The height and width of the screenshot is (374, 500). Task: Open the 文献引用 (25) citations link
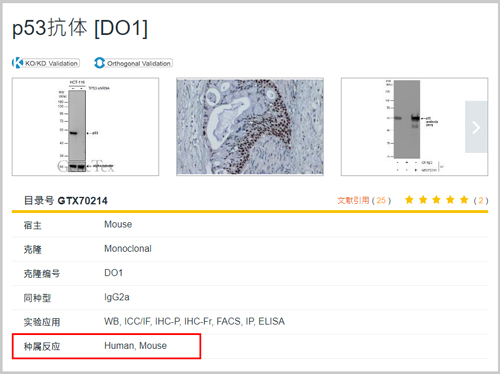[364, 200]
